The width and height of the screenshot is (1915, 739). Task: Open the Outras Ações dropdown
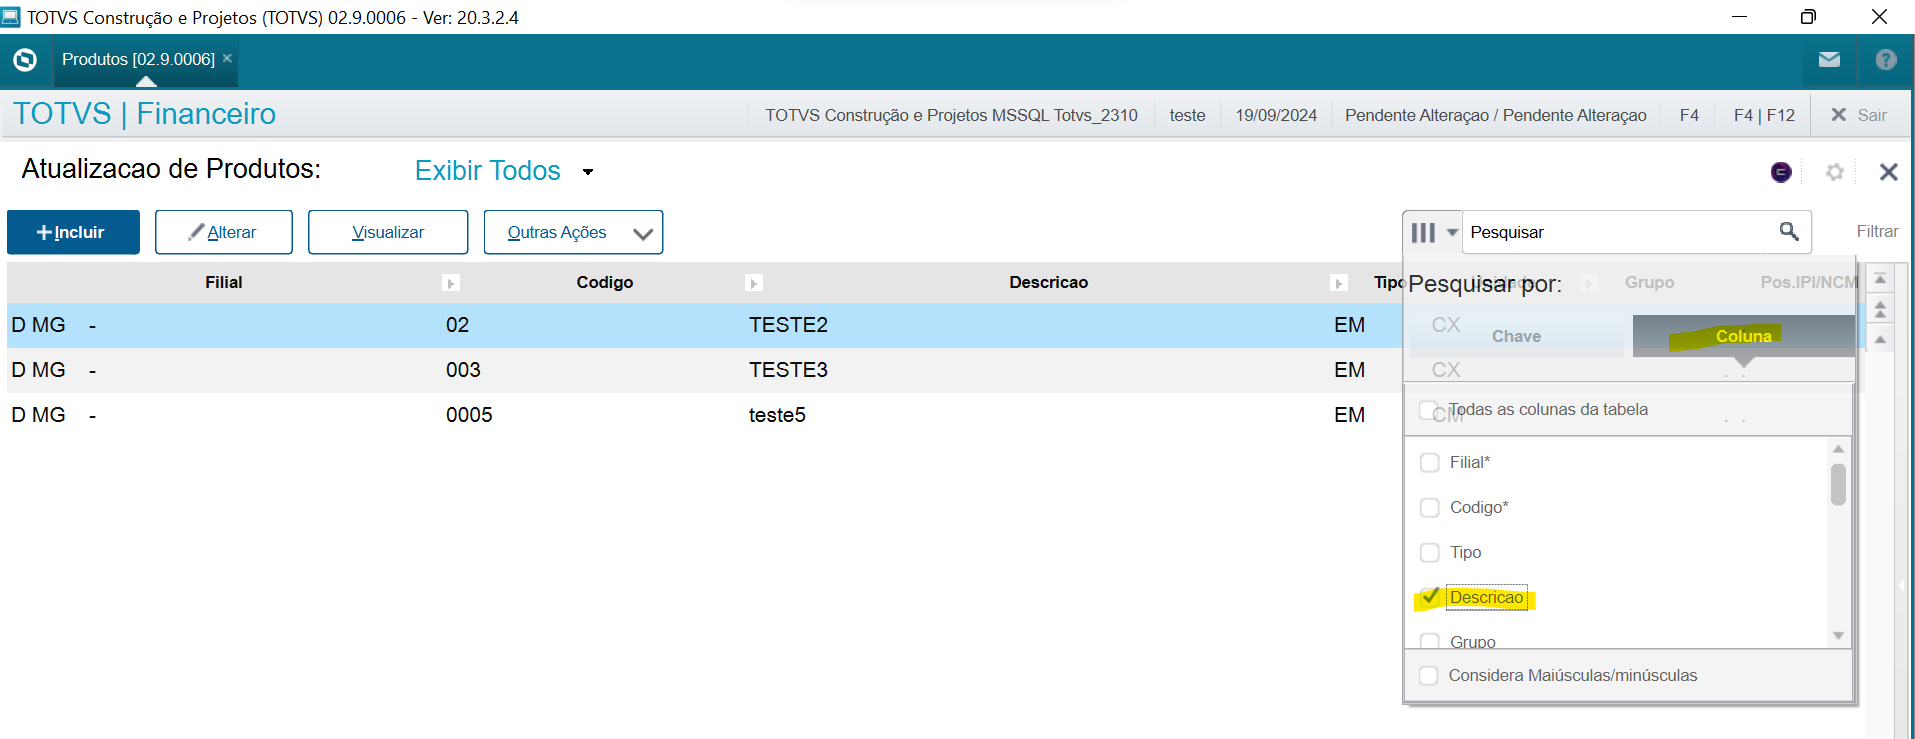click(573, 232)
